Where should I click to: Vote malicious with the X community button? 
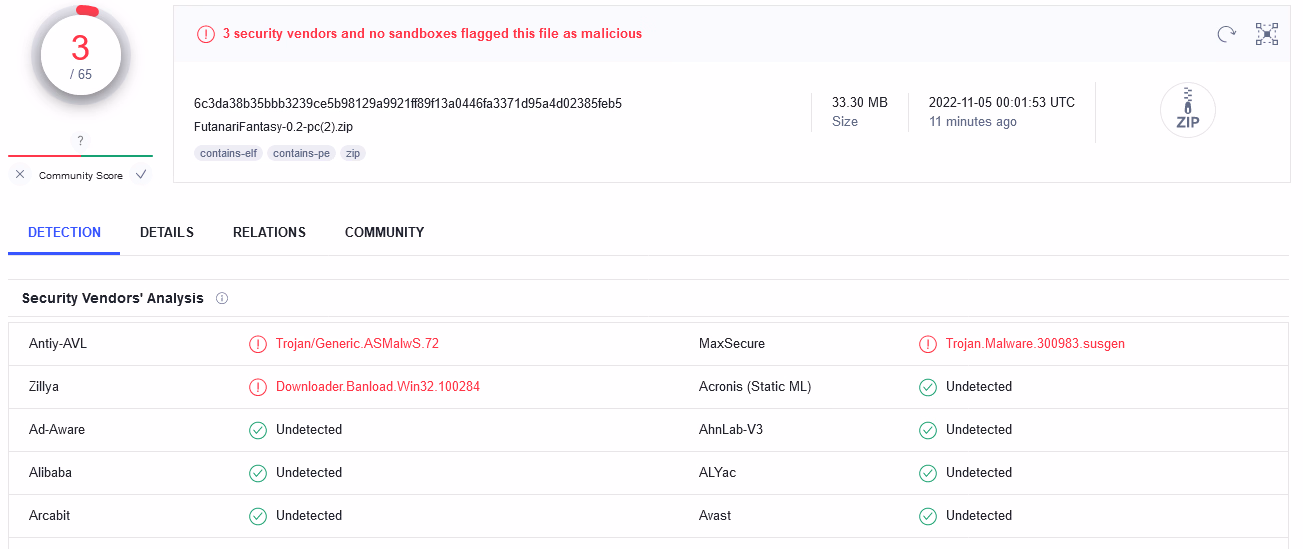[x=20, y=175]
